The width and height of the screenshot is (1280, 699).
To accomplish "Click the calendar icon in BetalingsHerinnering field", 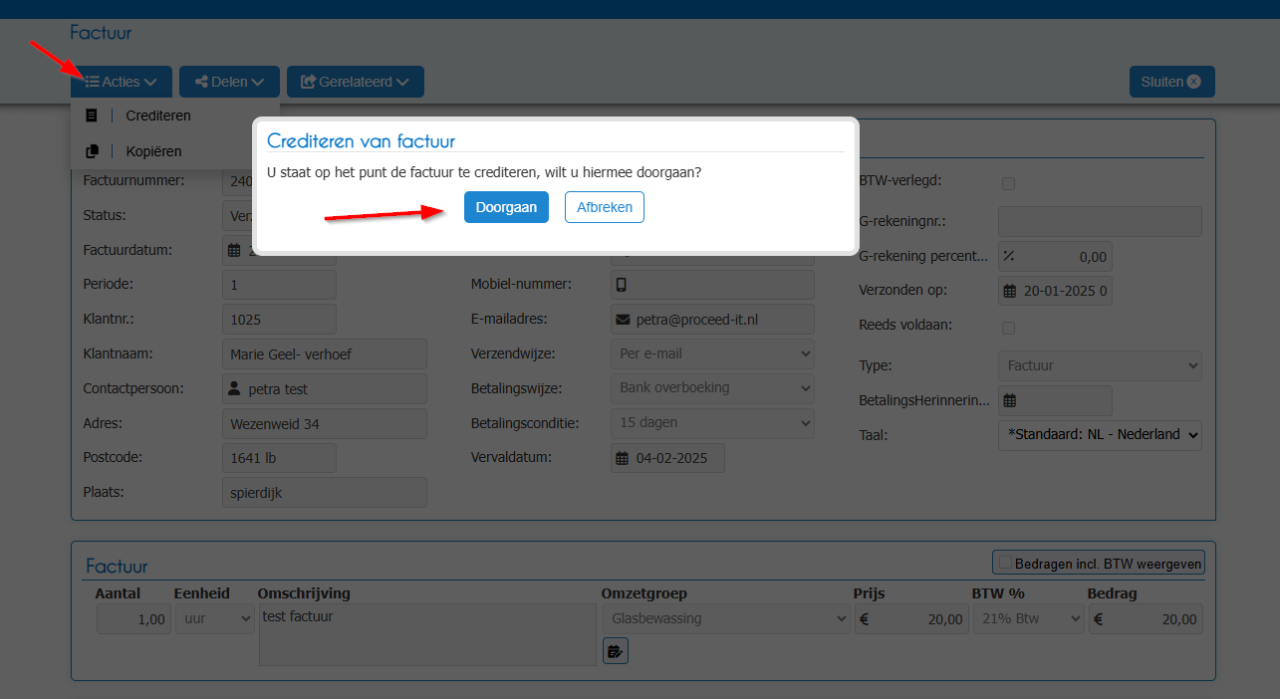I will (1010, 401).
